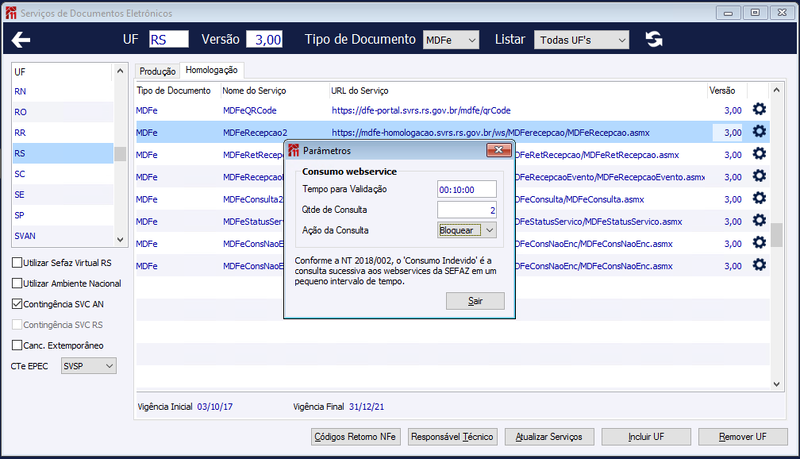Click the MDFeQRCode service name
The image size is (800, 459).
point(249,110)
